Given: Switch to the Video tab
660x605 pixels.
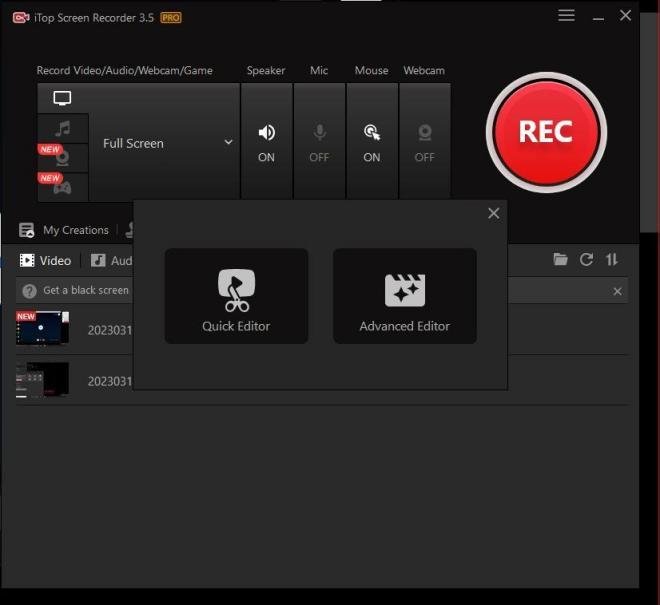Looking at the screenshot, I should click(x=46, y=260).
